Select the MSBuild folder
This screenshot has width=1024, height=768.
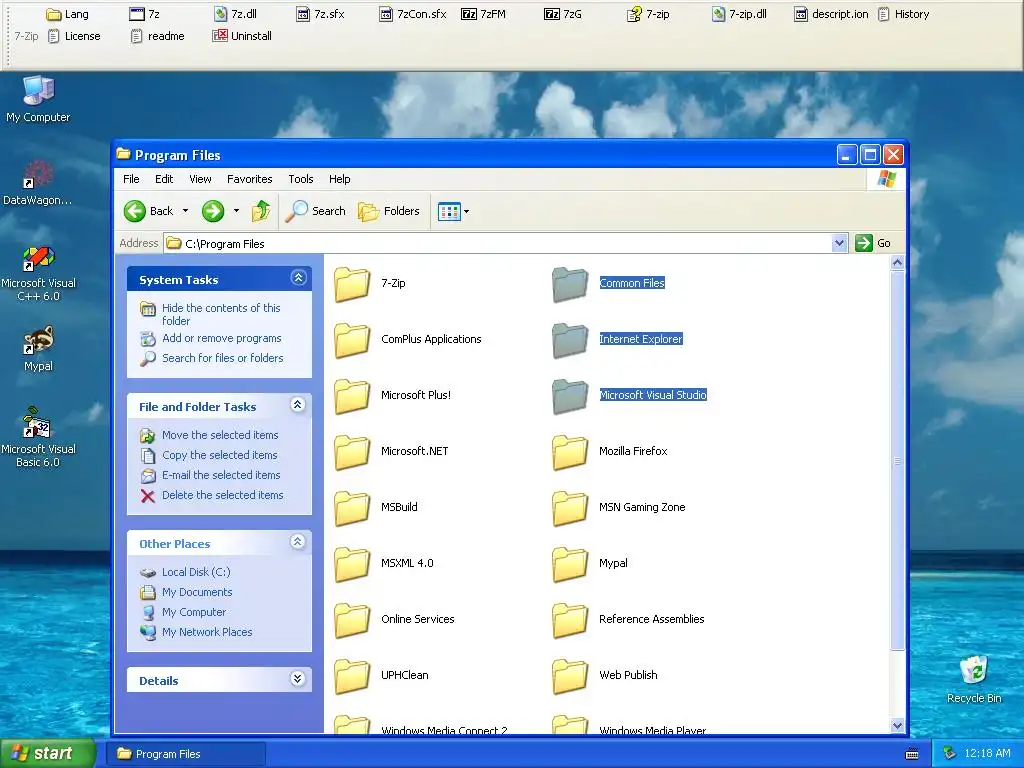[376, 507]
